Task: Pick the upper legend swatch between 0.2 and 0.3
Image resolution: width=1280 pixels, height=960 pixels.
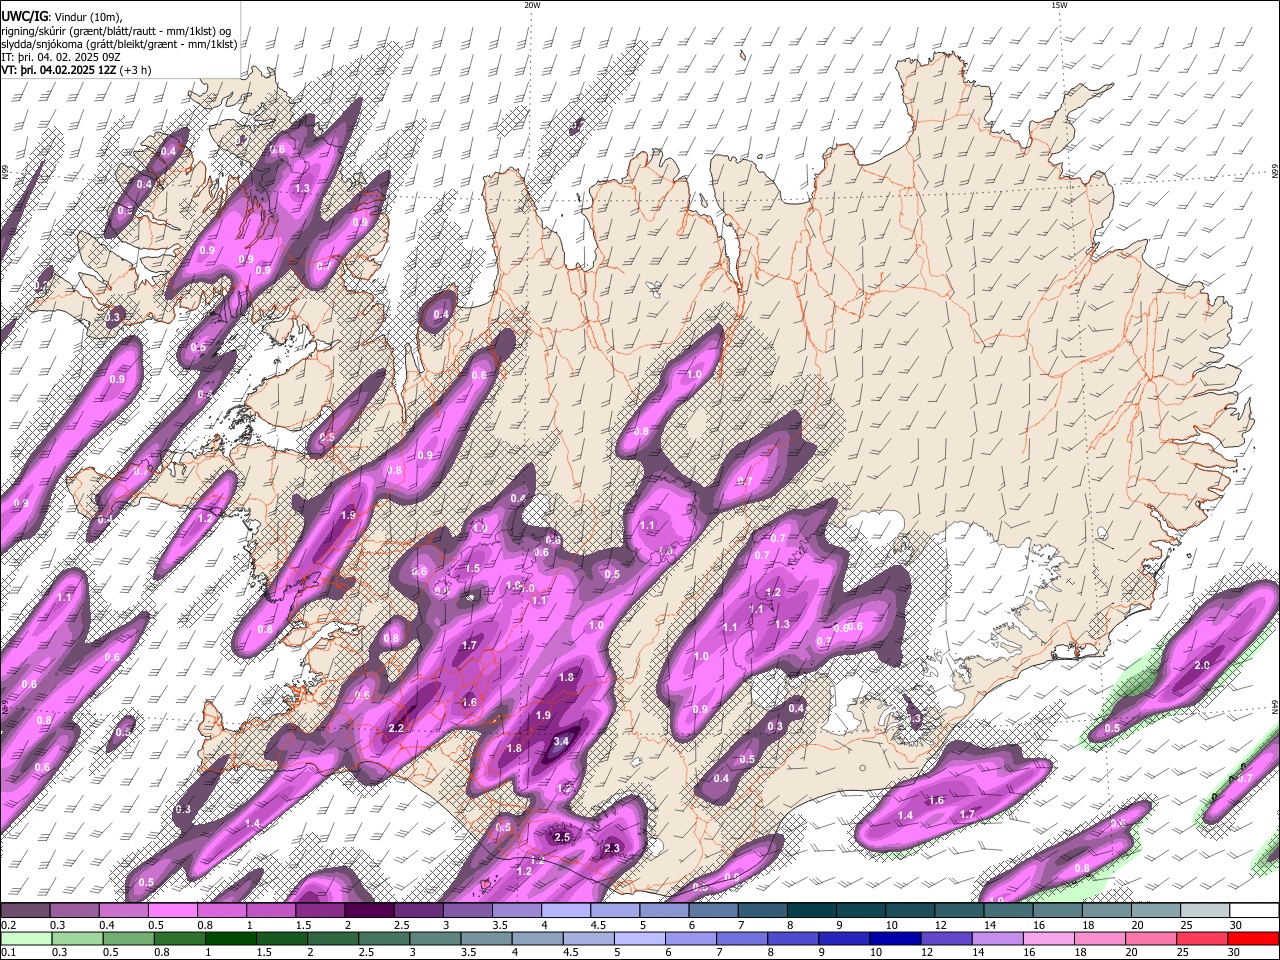Action: 25,911
